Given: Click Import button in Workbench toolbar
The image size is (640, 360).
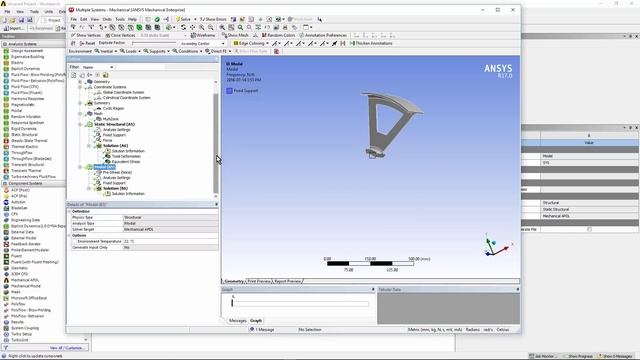Looking at the screenshot, I should [13, 28].
